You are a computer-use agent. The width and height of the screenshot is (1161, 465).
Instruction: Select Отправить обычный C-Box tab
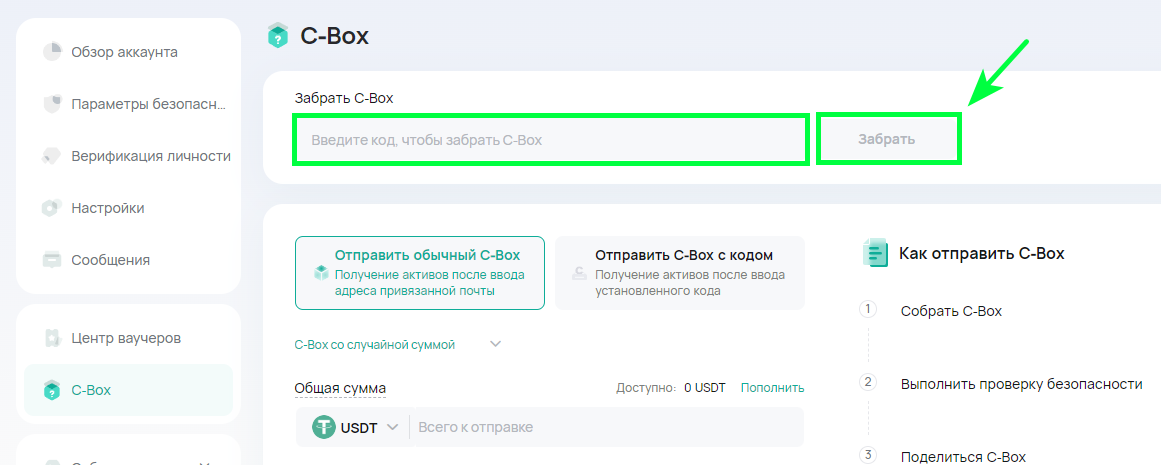pos(420,273)
